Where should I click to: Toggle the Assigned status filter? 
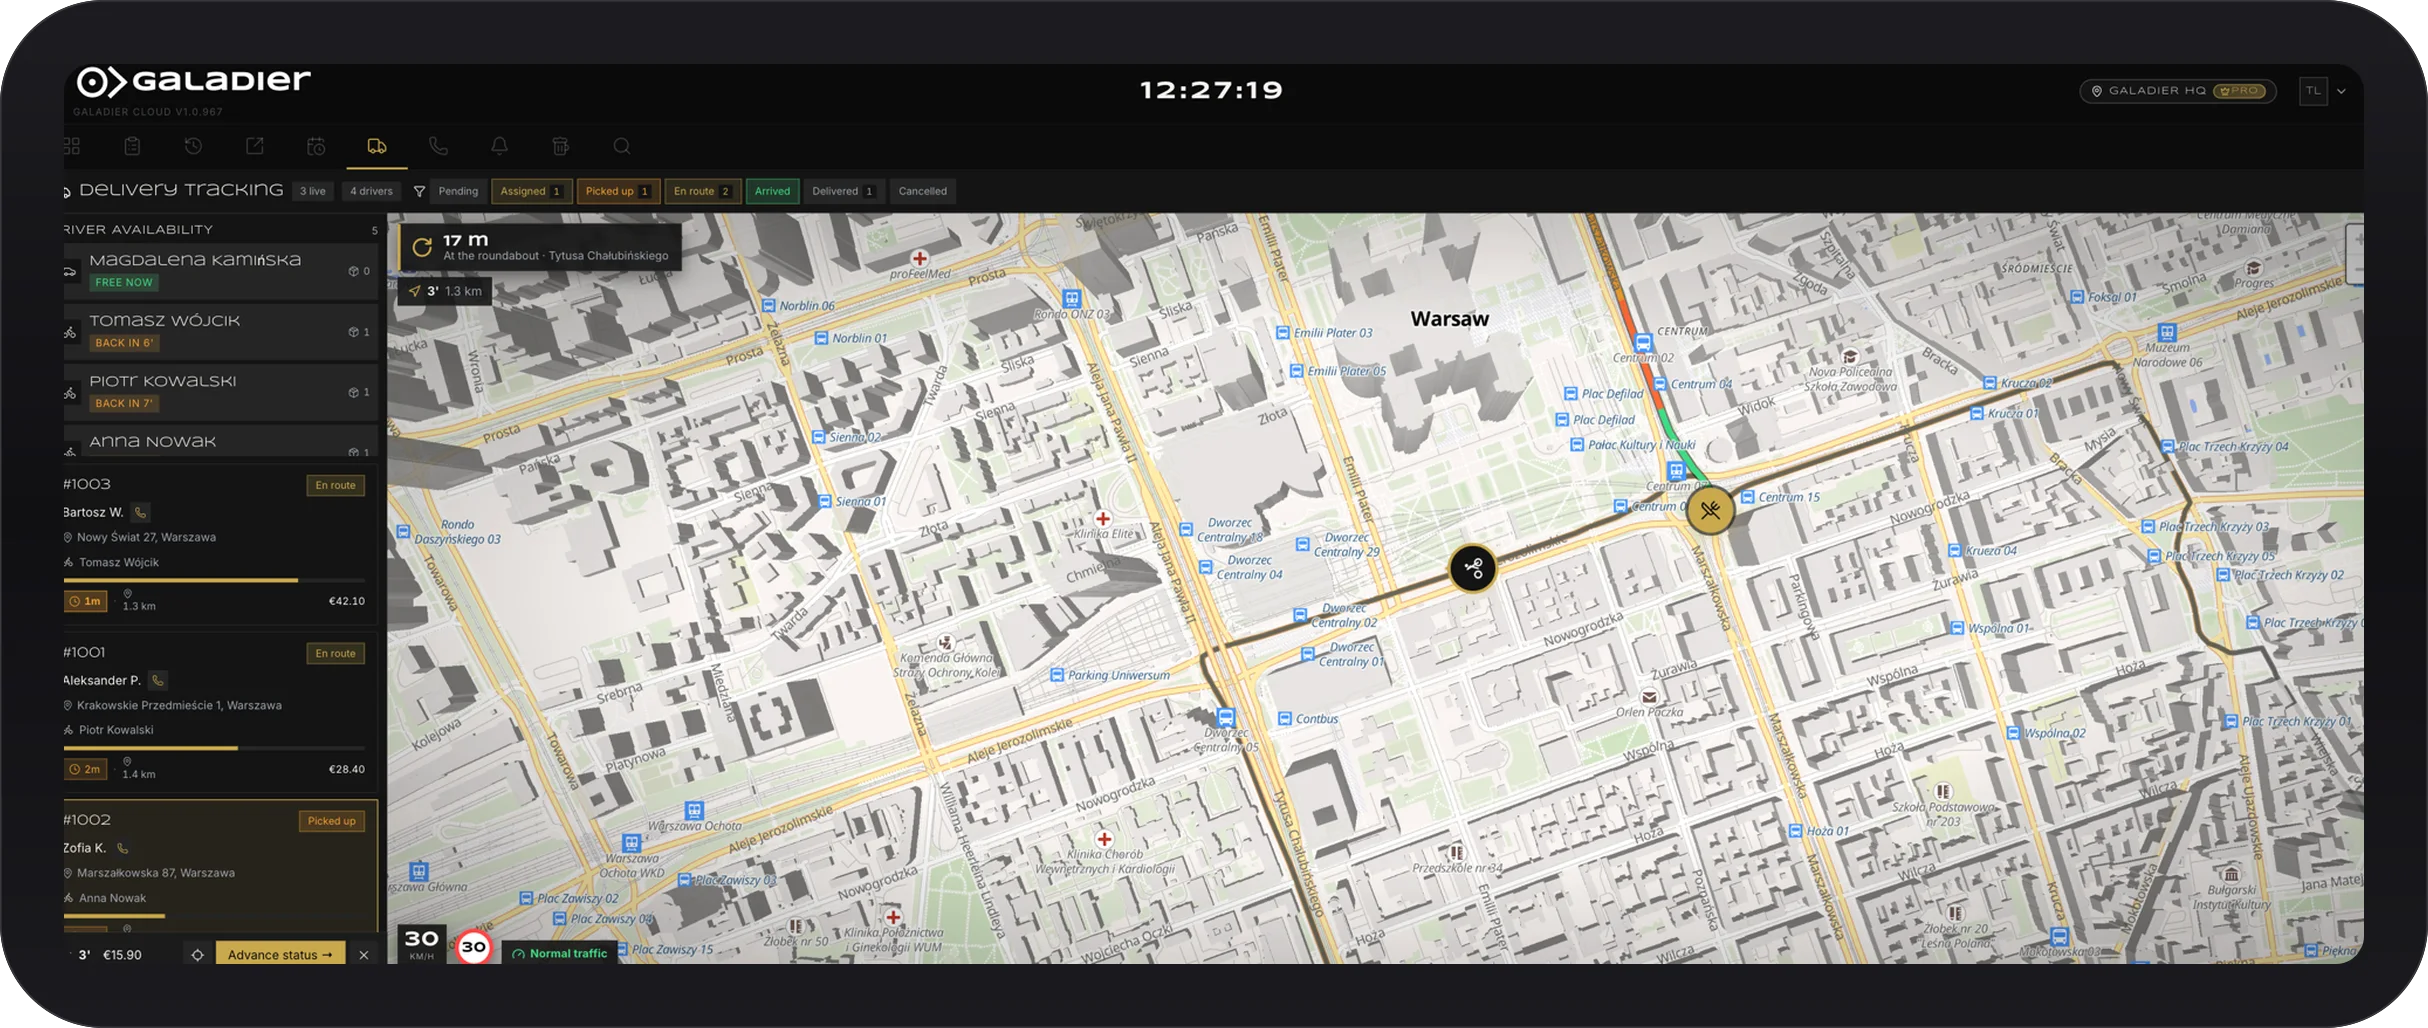tap(531, 191)
